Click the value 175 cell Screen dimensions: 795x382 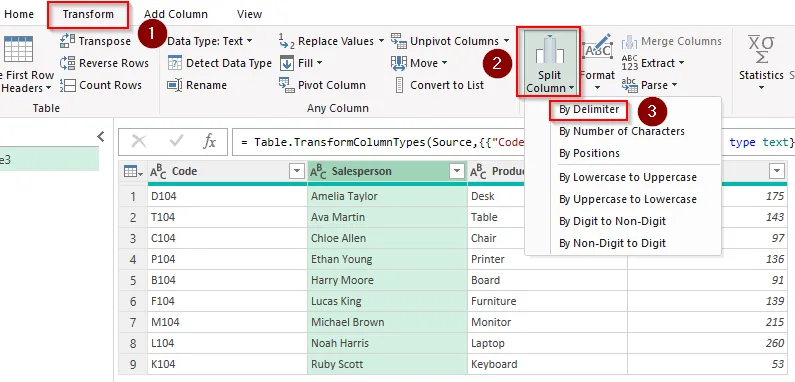754,196
